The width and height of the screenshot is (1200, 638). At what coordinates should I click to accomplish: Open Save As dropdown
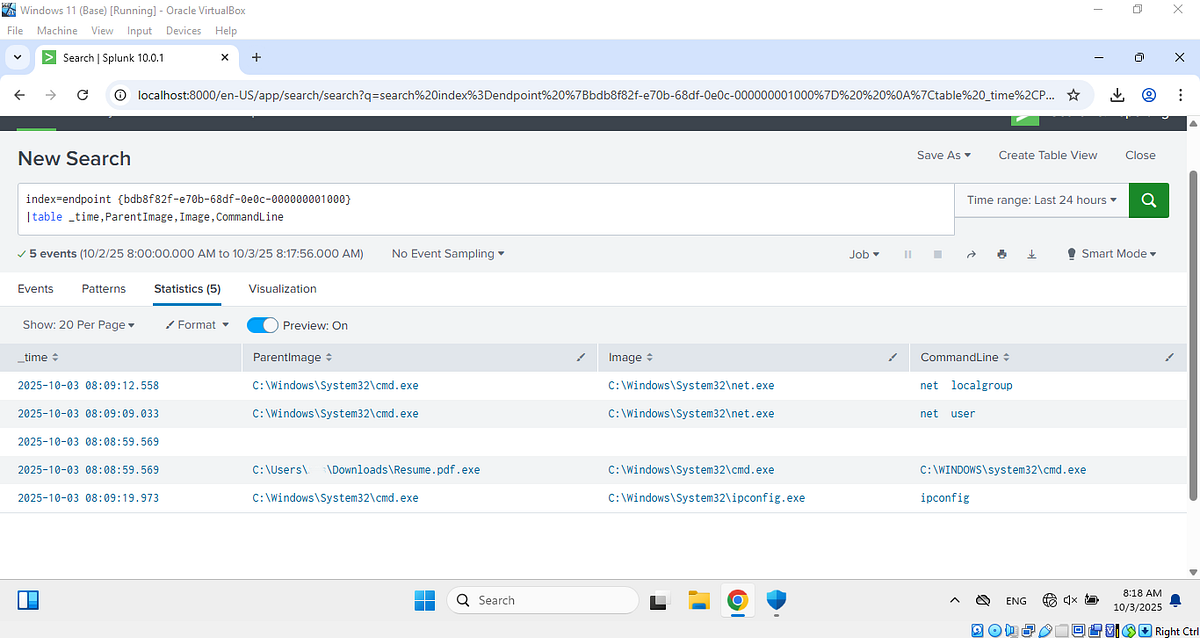945,155
